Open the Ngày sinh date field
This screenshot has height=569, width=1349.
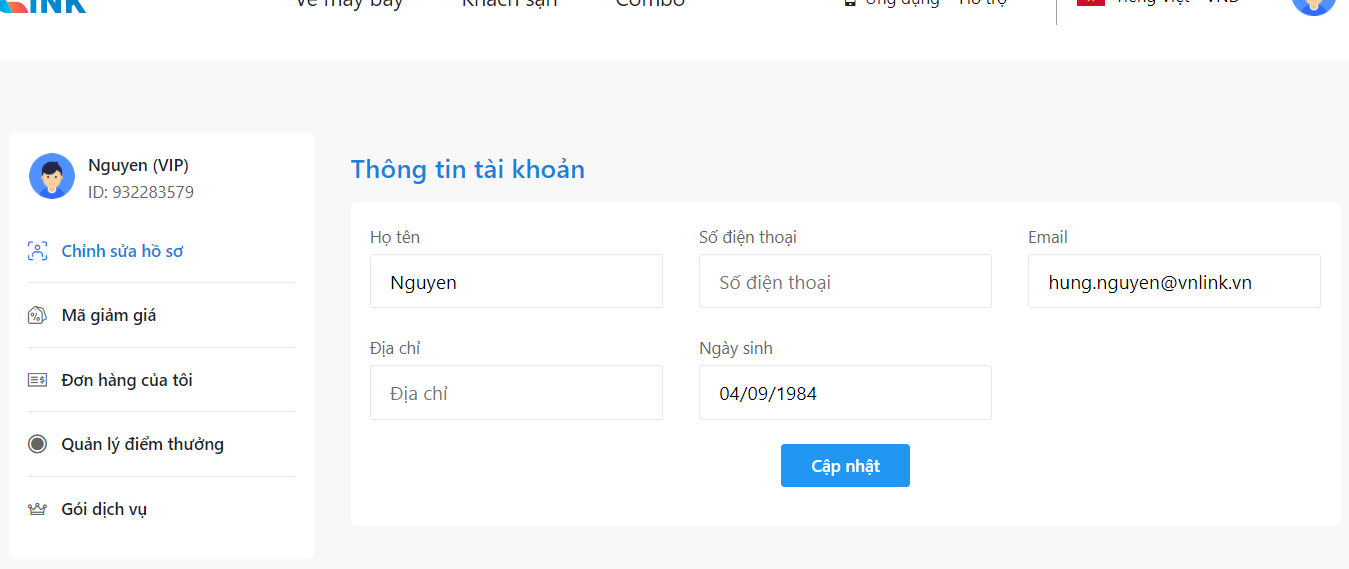pos(845,393)
